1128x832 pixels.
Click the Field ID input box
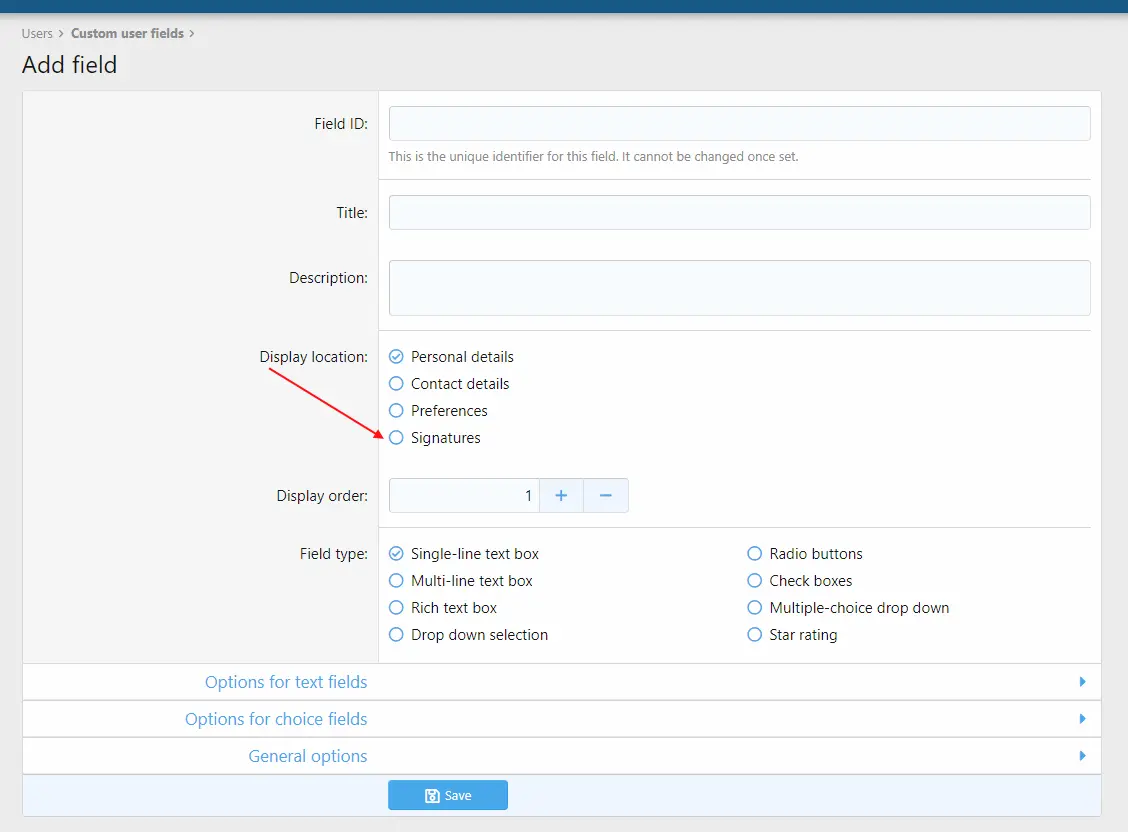[740, 124]
